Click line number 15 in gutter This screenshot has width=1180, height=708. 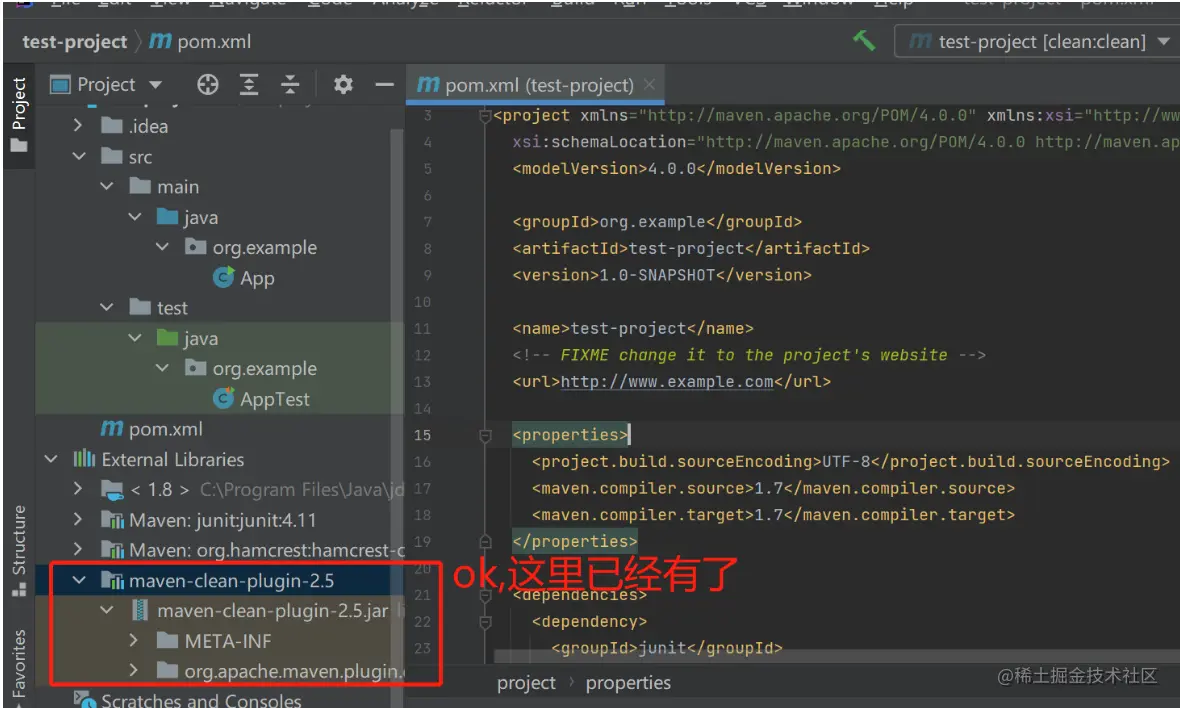[422, 435]
